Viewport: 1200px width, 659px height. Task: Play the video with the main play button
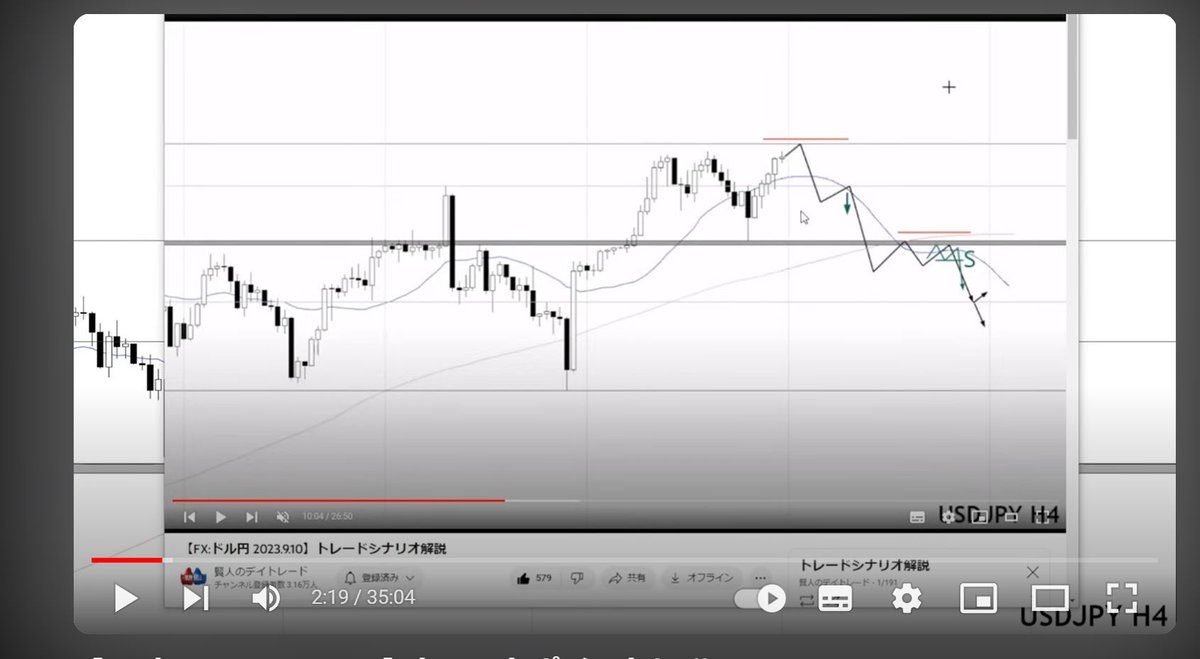pyautogui.click(x=126, y=598)
